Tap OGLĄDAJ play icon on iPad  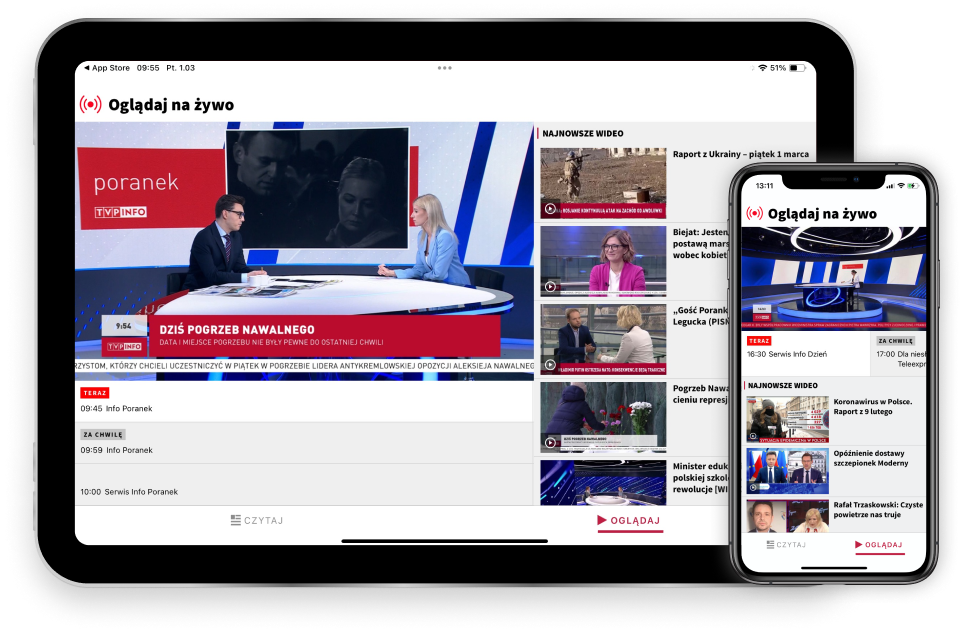602,520
